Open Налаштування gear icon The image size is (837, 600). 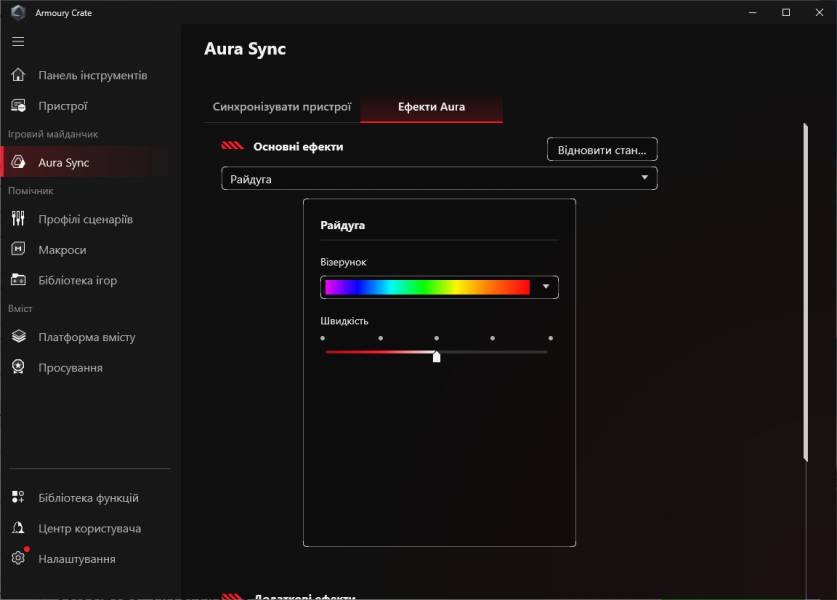pos(18,559)
